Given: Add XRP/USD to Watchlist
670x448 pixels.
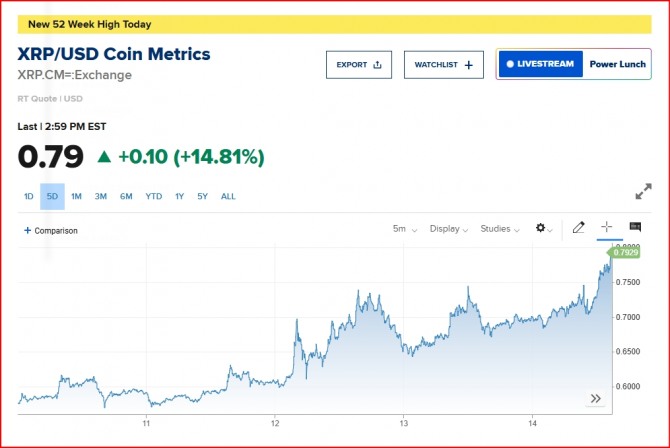Looking at the screenshot, I should [x=443, y=65].
